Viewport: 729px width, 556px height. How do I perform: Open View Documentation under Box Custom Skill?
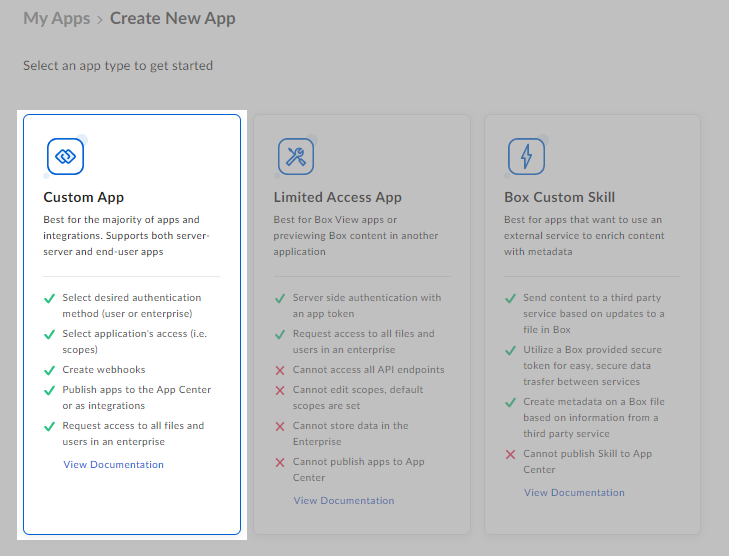coord(574,492)
